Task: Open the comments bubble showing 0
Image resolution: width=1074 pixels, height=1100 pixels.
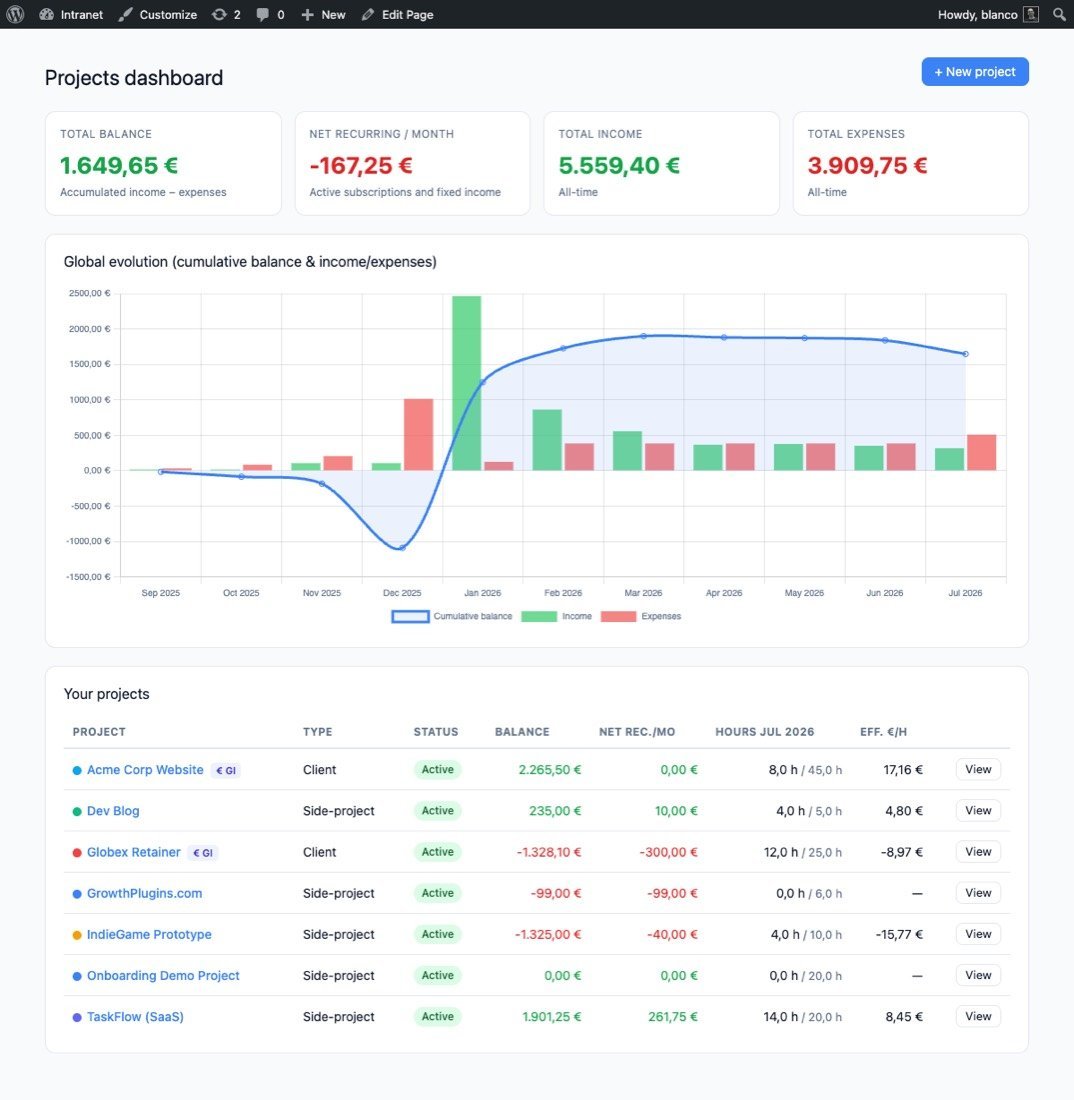Action: (271, 14)
